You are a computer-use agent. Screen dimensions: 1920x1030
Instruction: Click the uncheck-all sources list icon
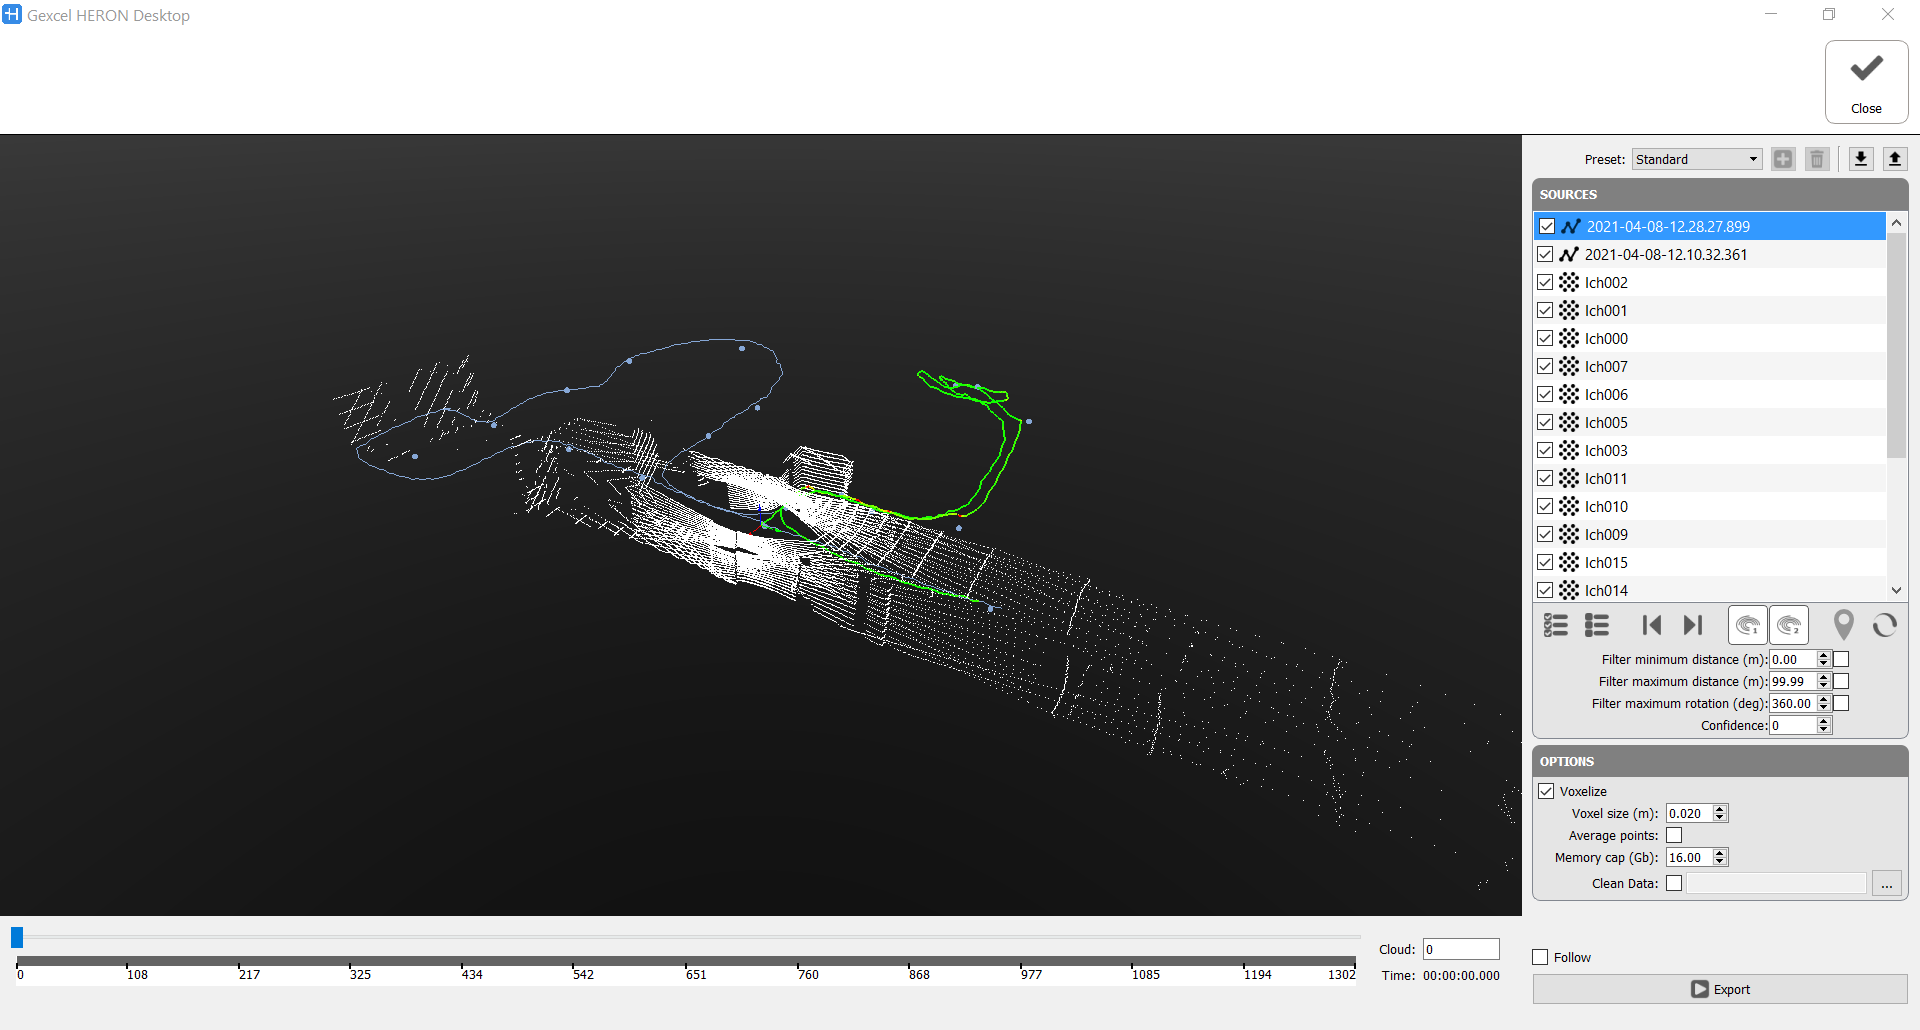coord(1597,626)
